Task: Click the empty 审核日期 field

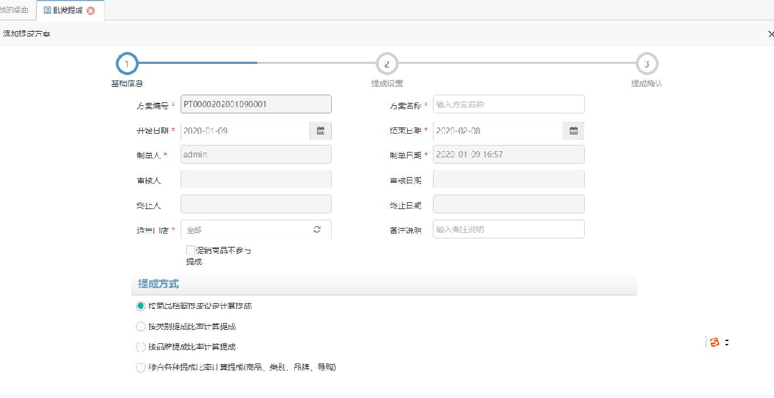Action: (x=509, y=179)
